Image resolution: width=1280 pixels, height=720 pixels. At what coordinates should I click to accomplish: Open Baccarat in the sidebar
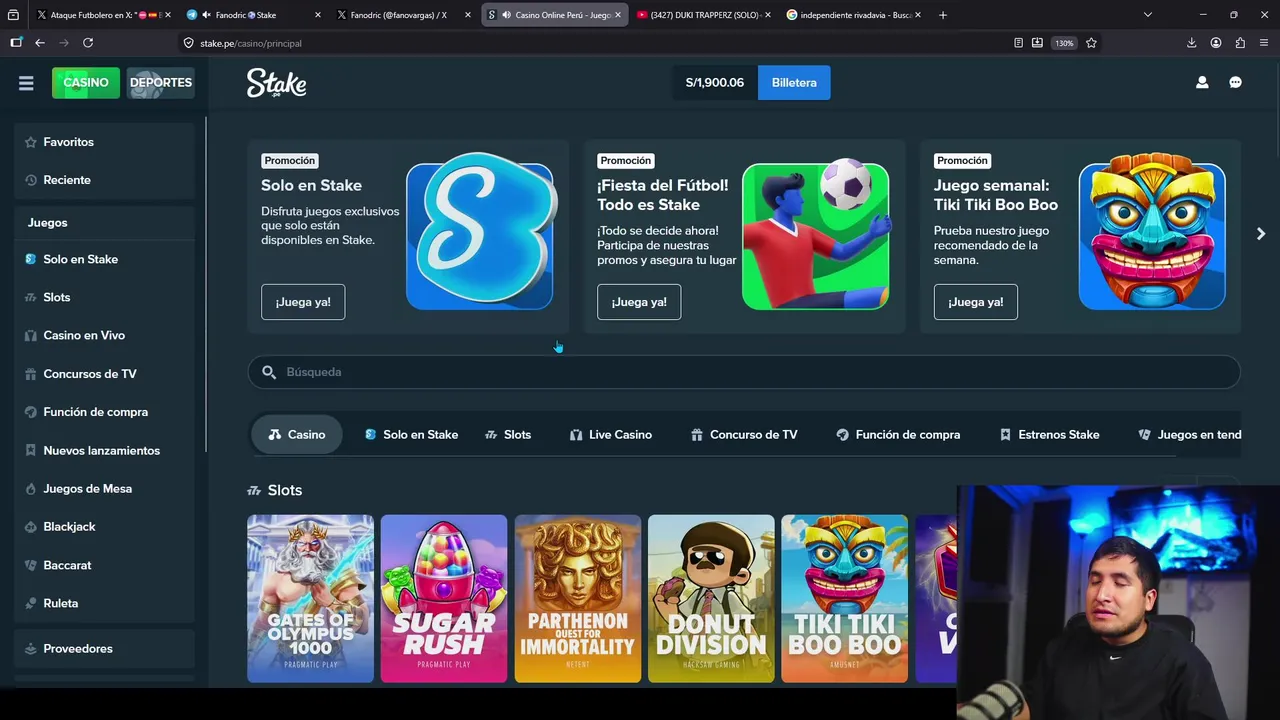(104, 565)
